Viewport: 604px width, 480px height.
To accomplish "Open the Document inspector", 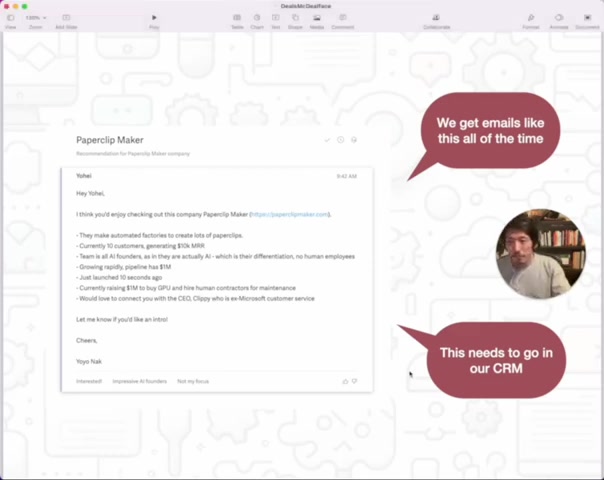I will [x=587, y=21].
